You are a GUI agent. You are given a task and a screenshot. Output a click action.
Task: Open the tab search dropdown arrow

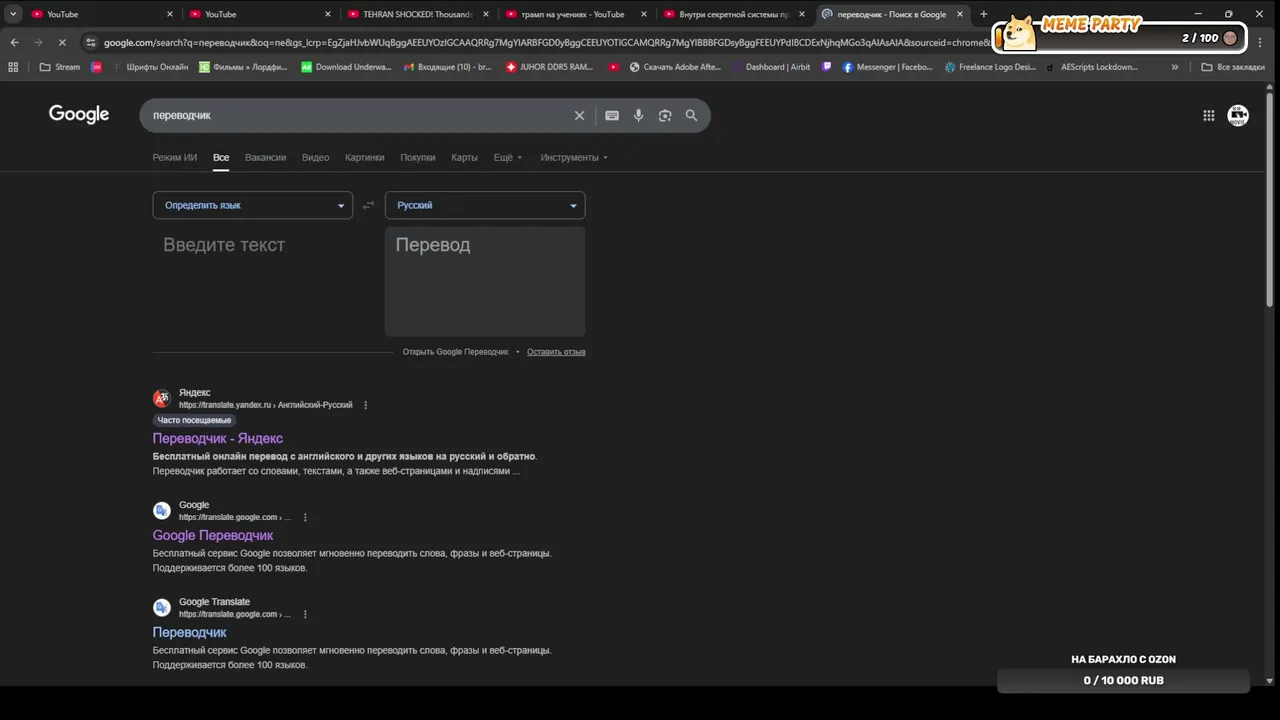[x=13, y=14]
